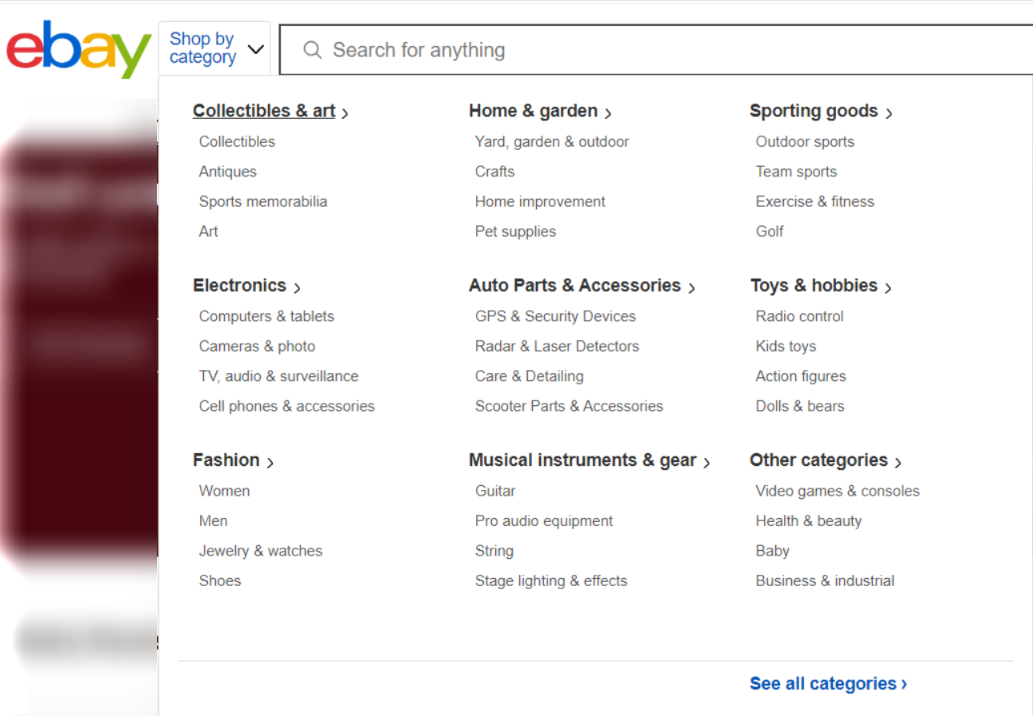Select Action figures
Screen dimensions: 1033x716
pyautogui.click(x=801, y=376)
